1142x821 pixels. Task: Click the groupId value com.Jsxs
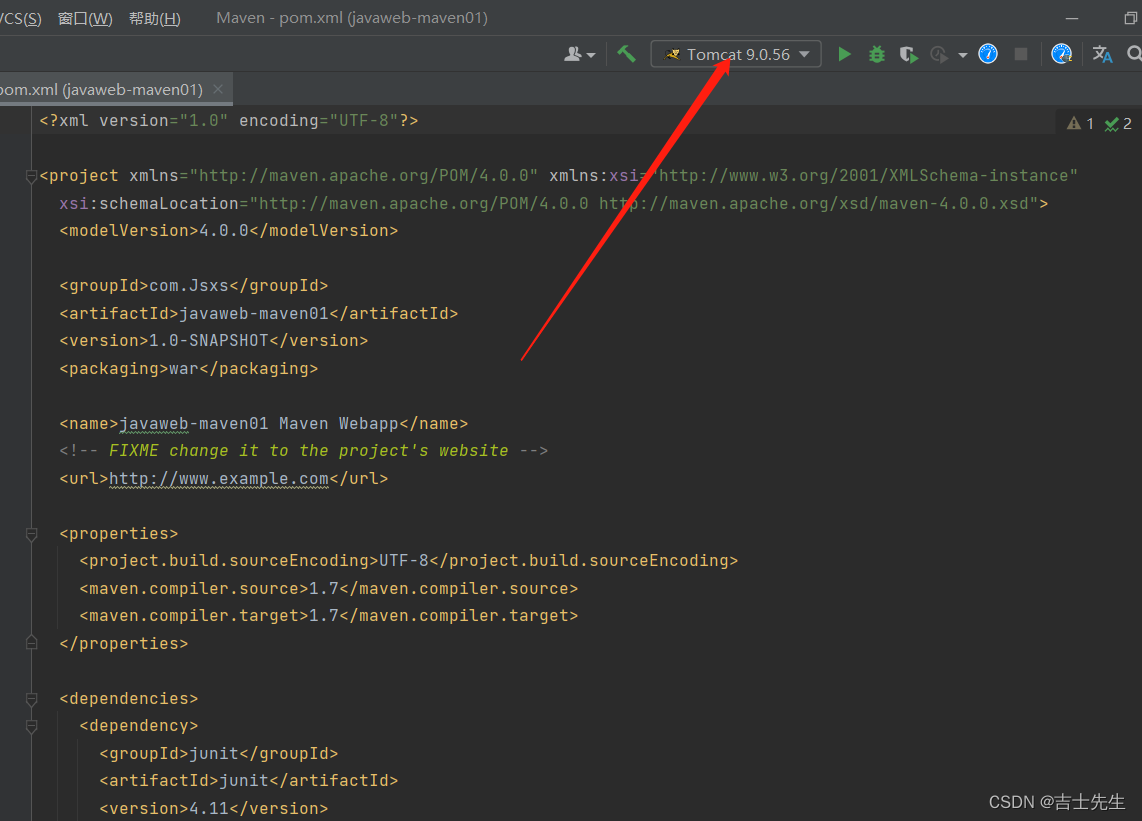[189, 286]
